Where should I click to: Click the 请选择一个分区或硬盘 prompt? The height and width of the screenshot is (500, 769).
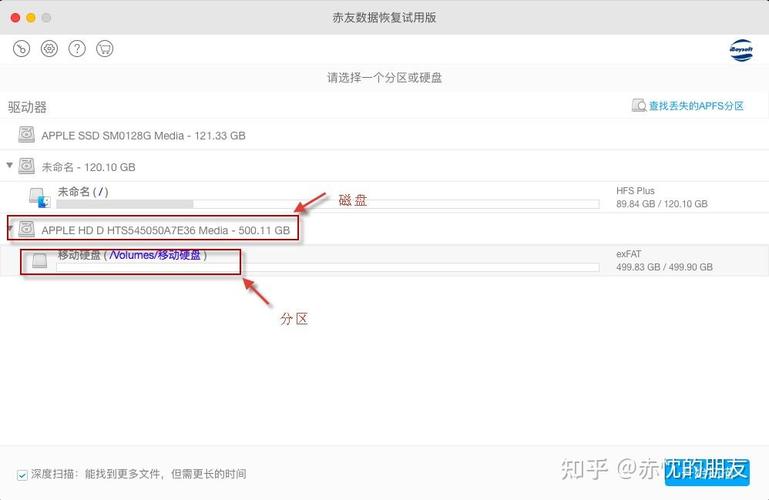click(384, 77)
